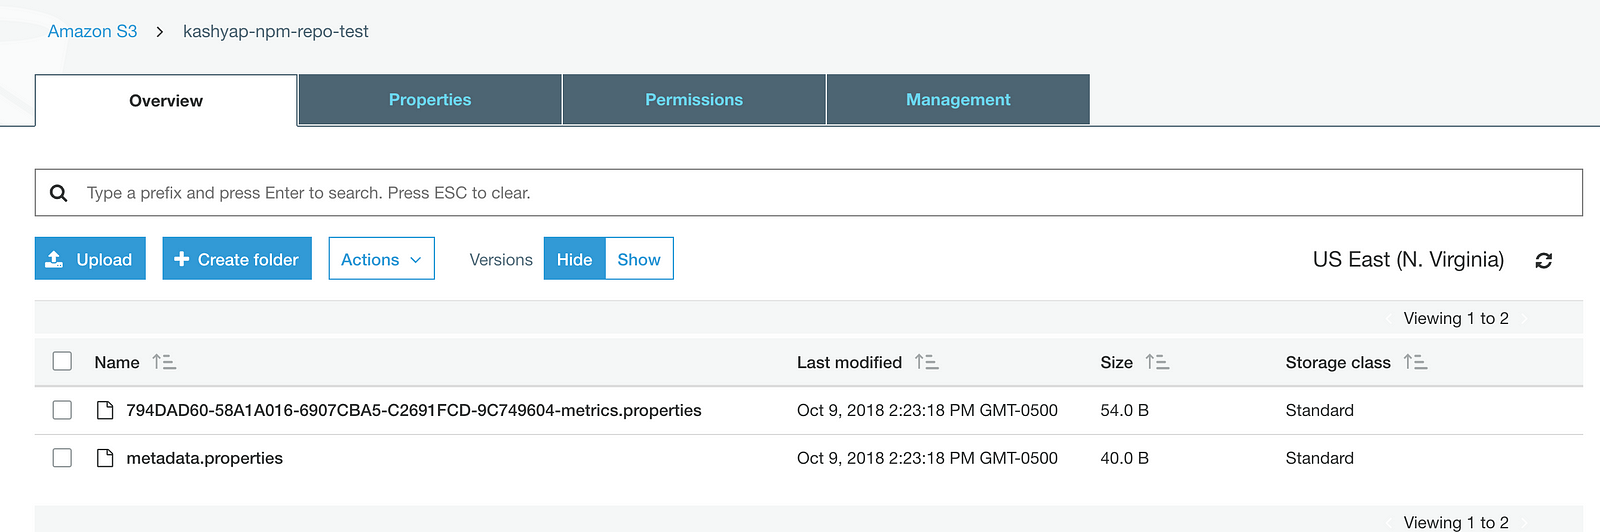Open the Permissions tab
1600x532 pixels.
[x=694, y=100]
